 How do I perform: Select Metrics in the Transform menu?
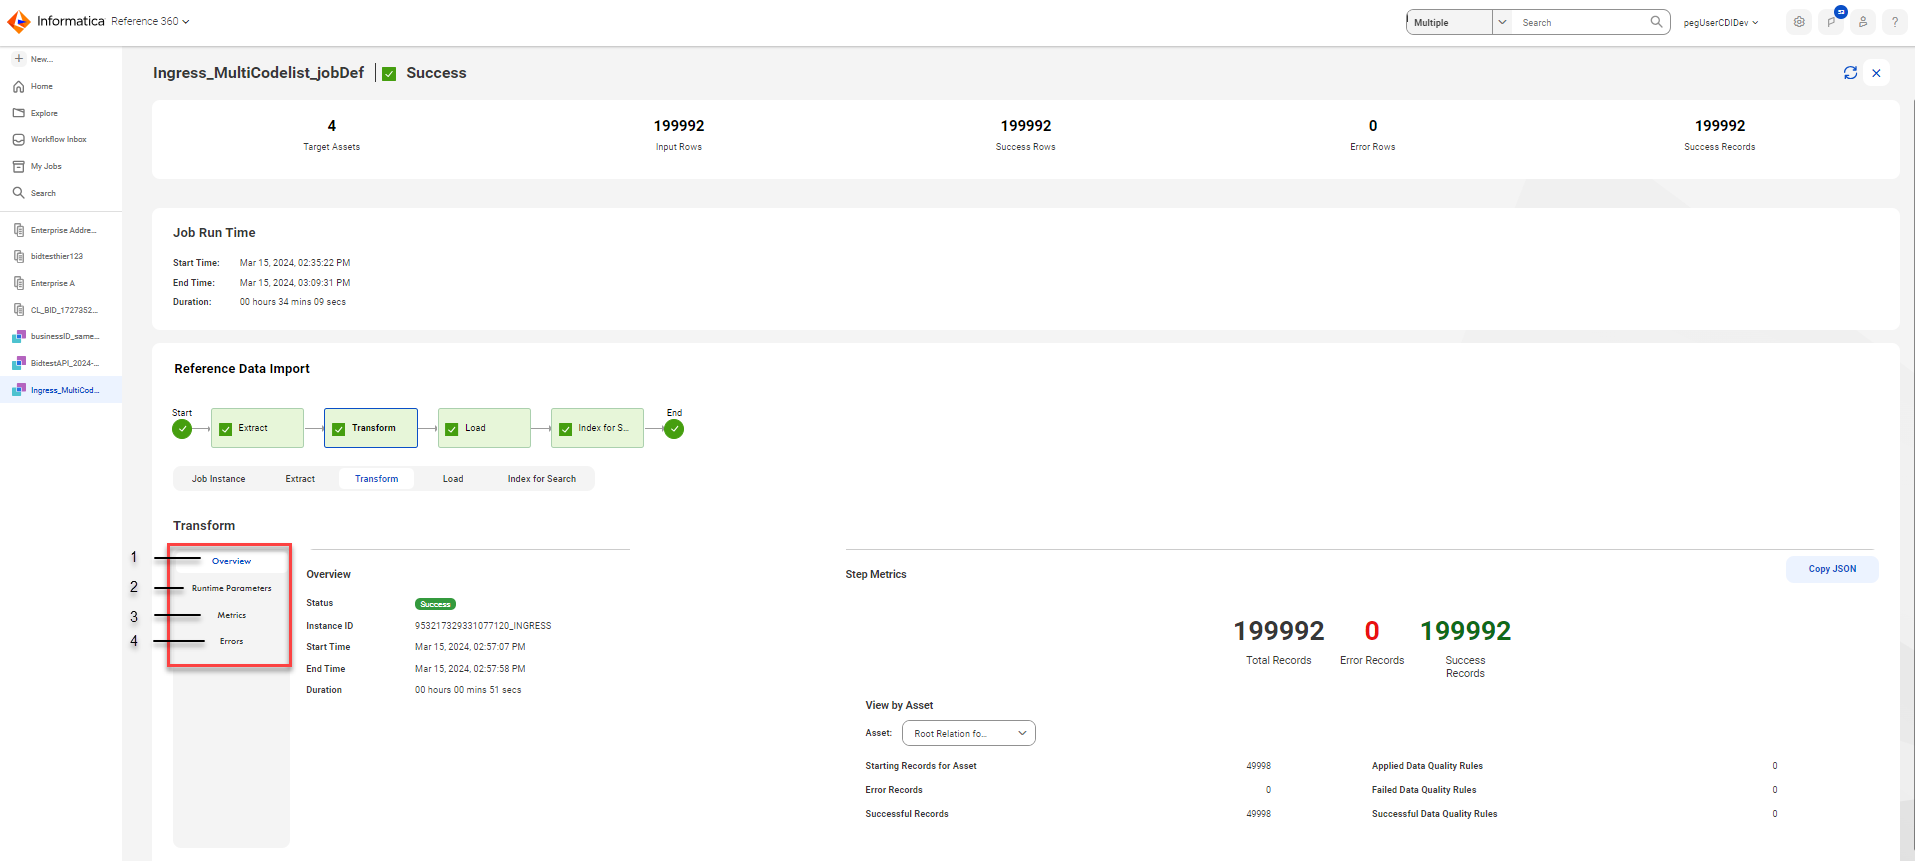pyautogui.click(x=231, y=615)
